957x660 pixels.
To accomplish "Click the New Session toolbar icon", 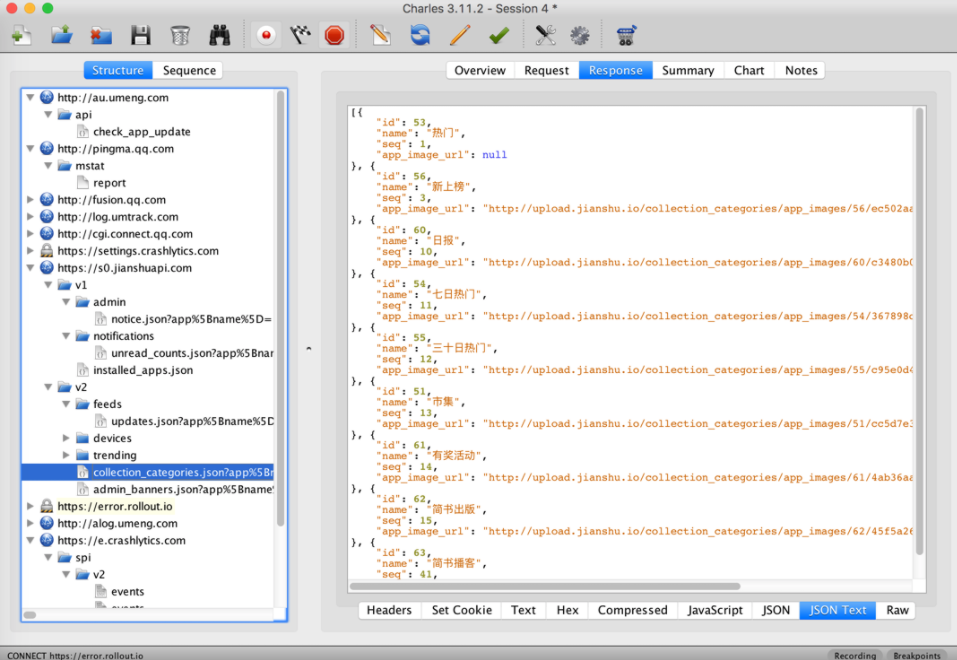I will (21, 36).
